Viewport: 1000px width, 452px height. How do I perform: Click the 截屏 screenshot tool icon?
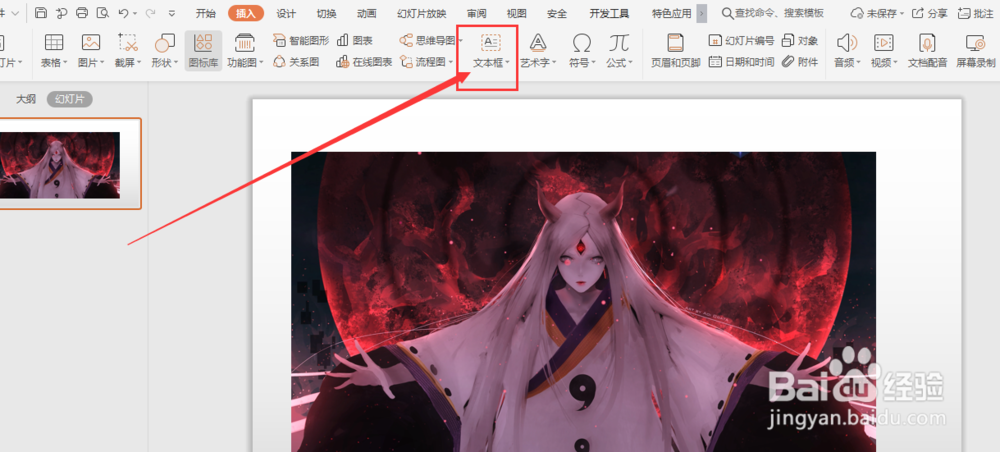click(x=128, y=43)
